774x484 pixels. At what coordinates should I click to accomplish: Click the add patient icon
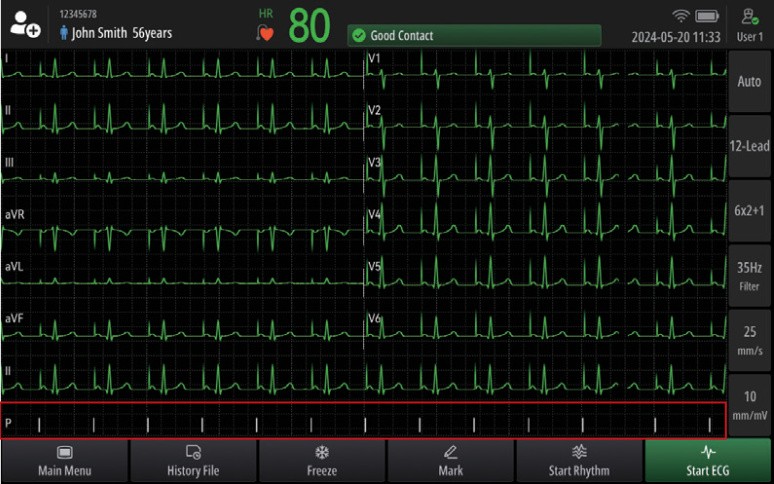coord(24,25)
